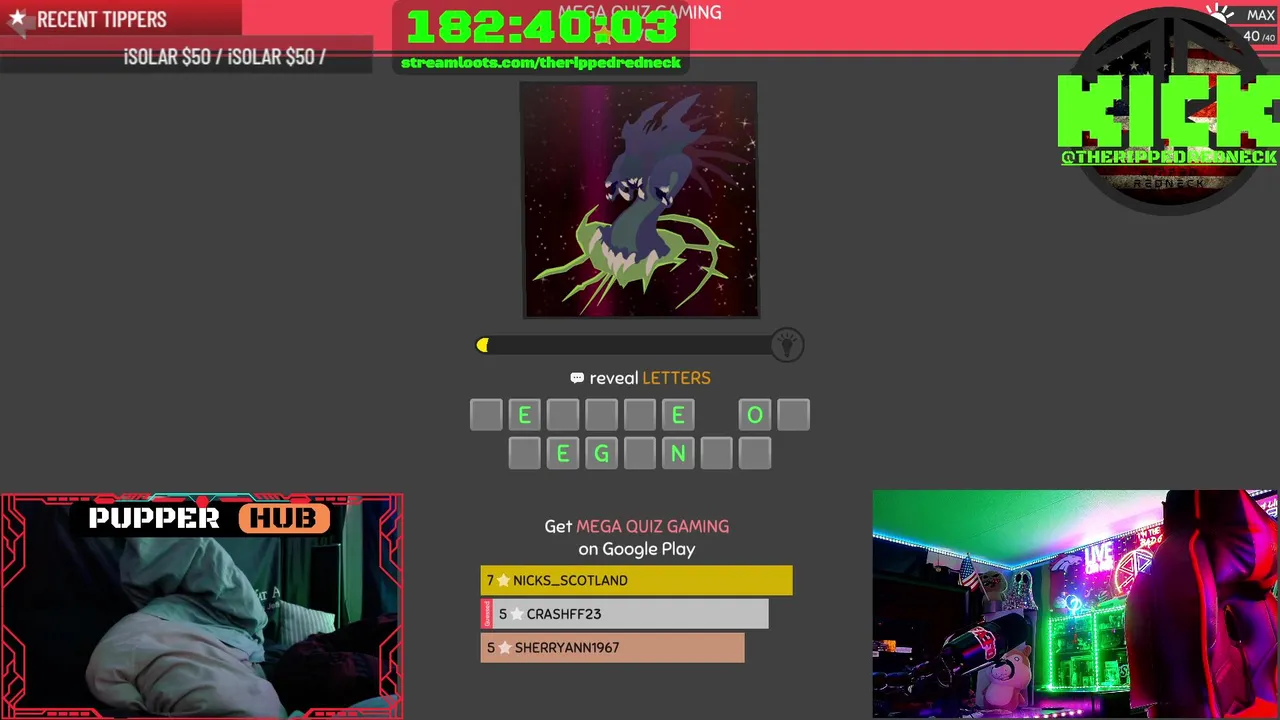Screen dimensions: 1280x720
Task: Click the orange HUB badge
Action: pyautogui.click(x=284, y=518)
